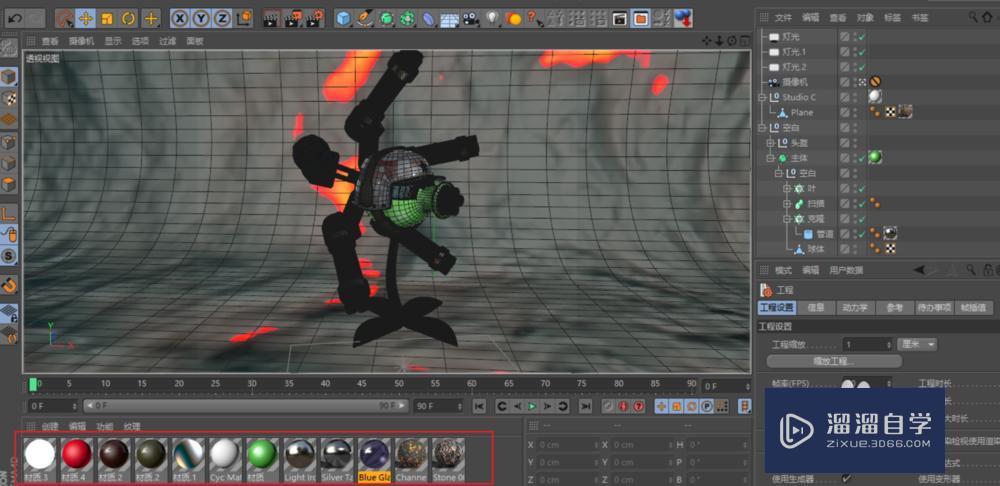
Task: Open the 摄像机 menu in viewport
Action: tap(81, 41)
